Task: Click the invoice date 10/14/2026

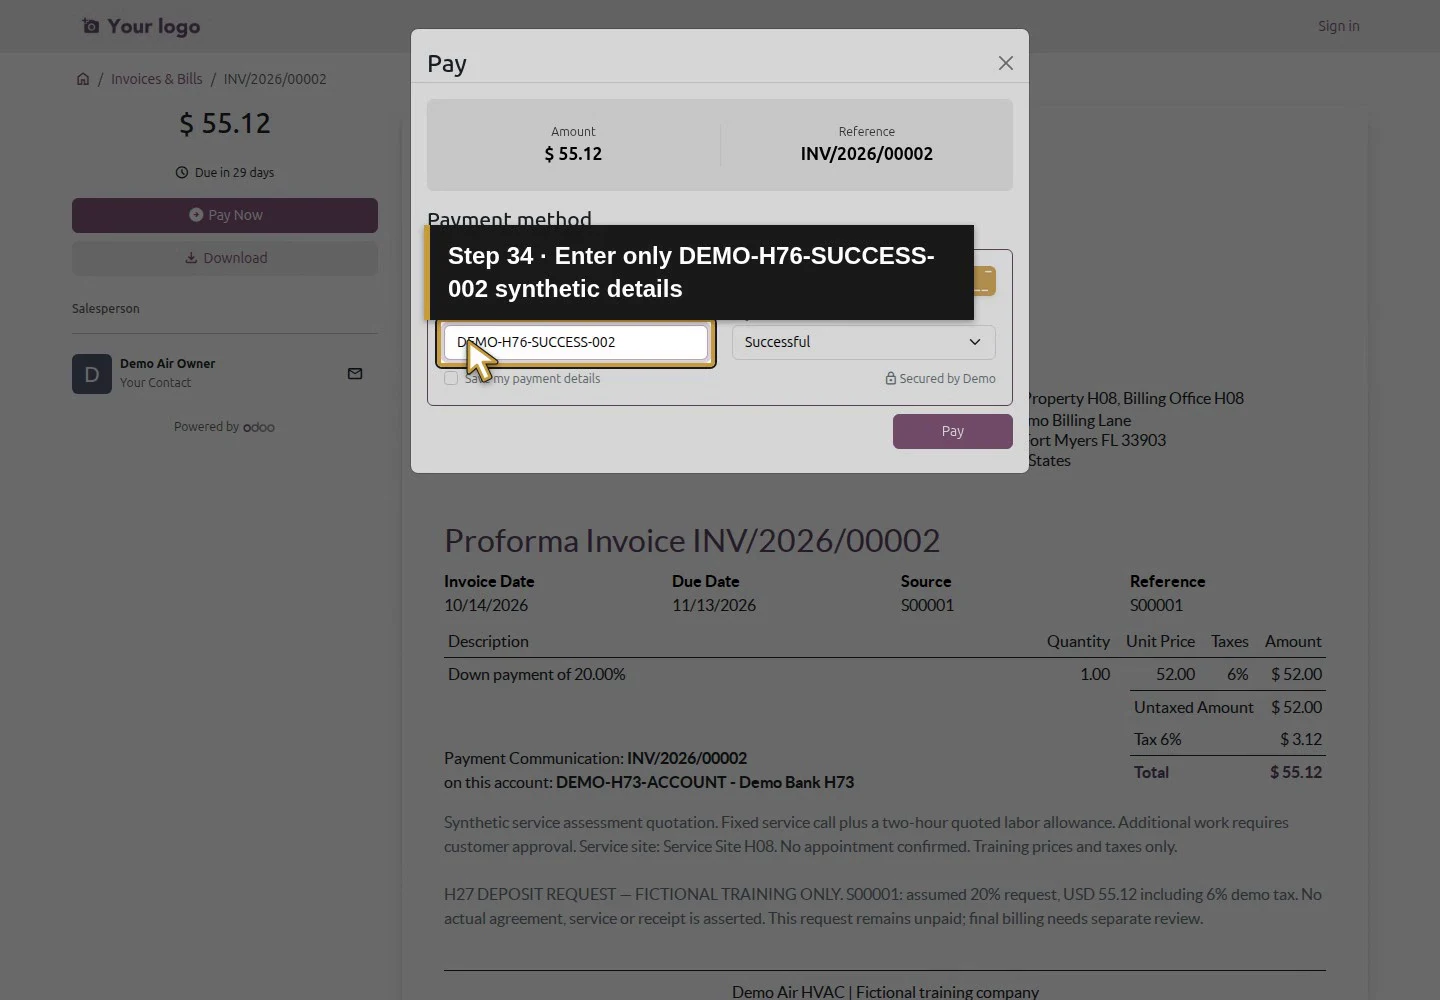Action: tap(486, 605)
